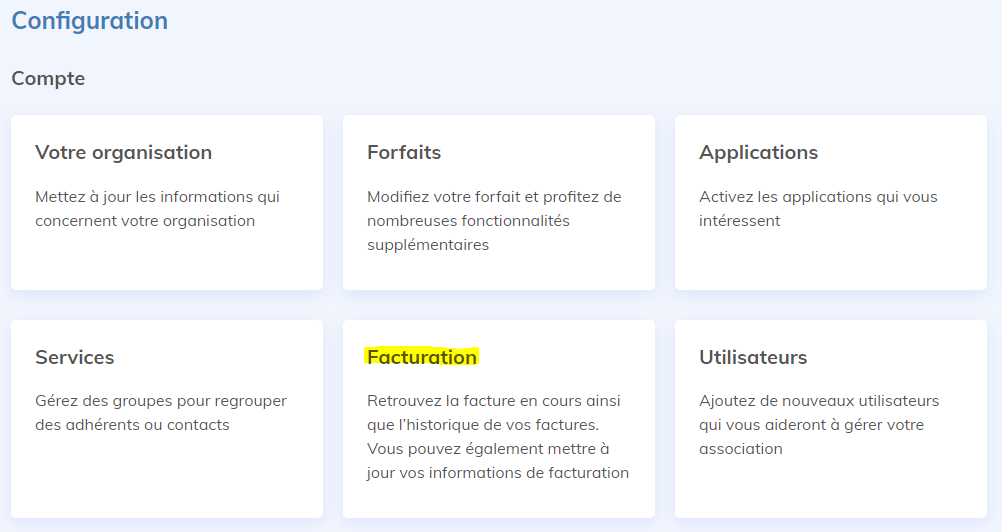
Task: Open the Utilisateurs card title
Action: point(753,358)
